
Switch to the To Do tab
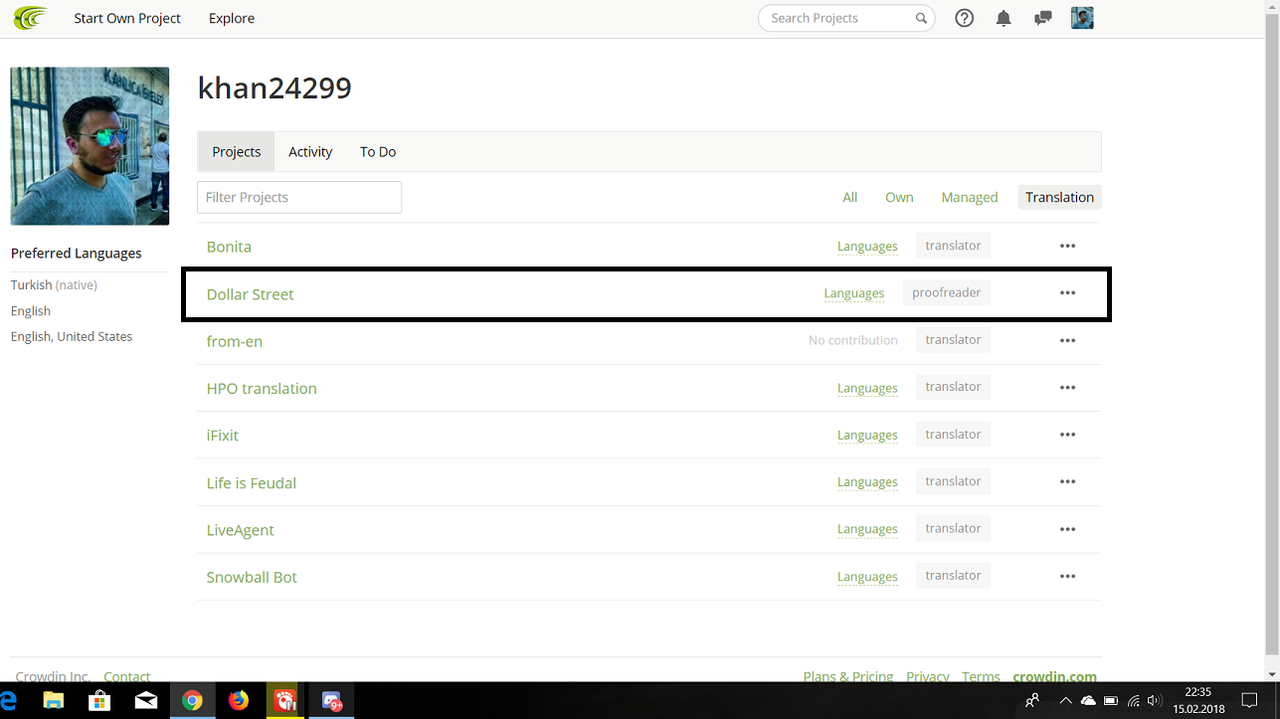coord(378,151)
